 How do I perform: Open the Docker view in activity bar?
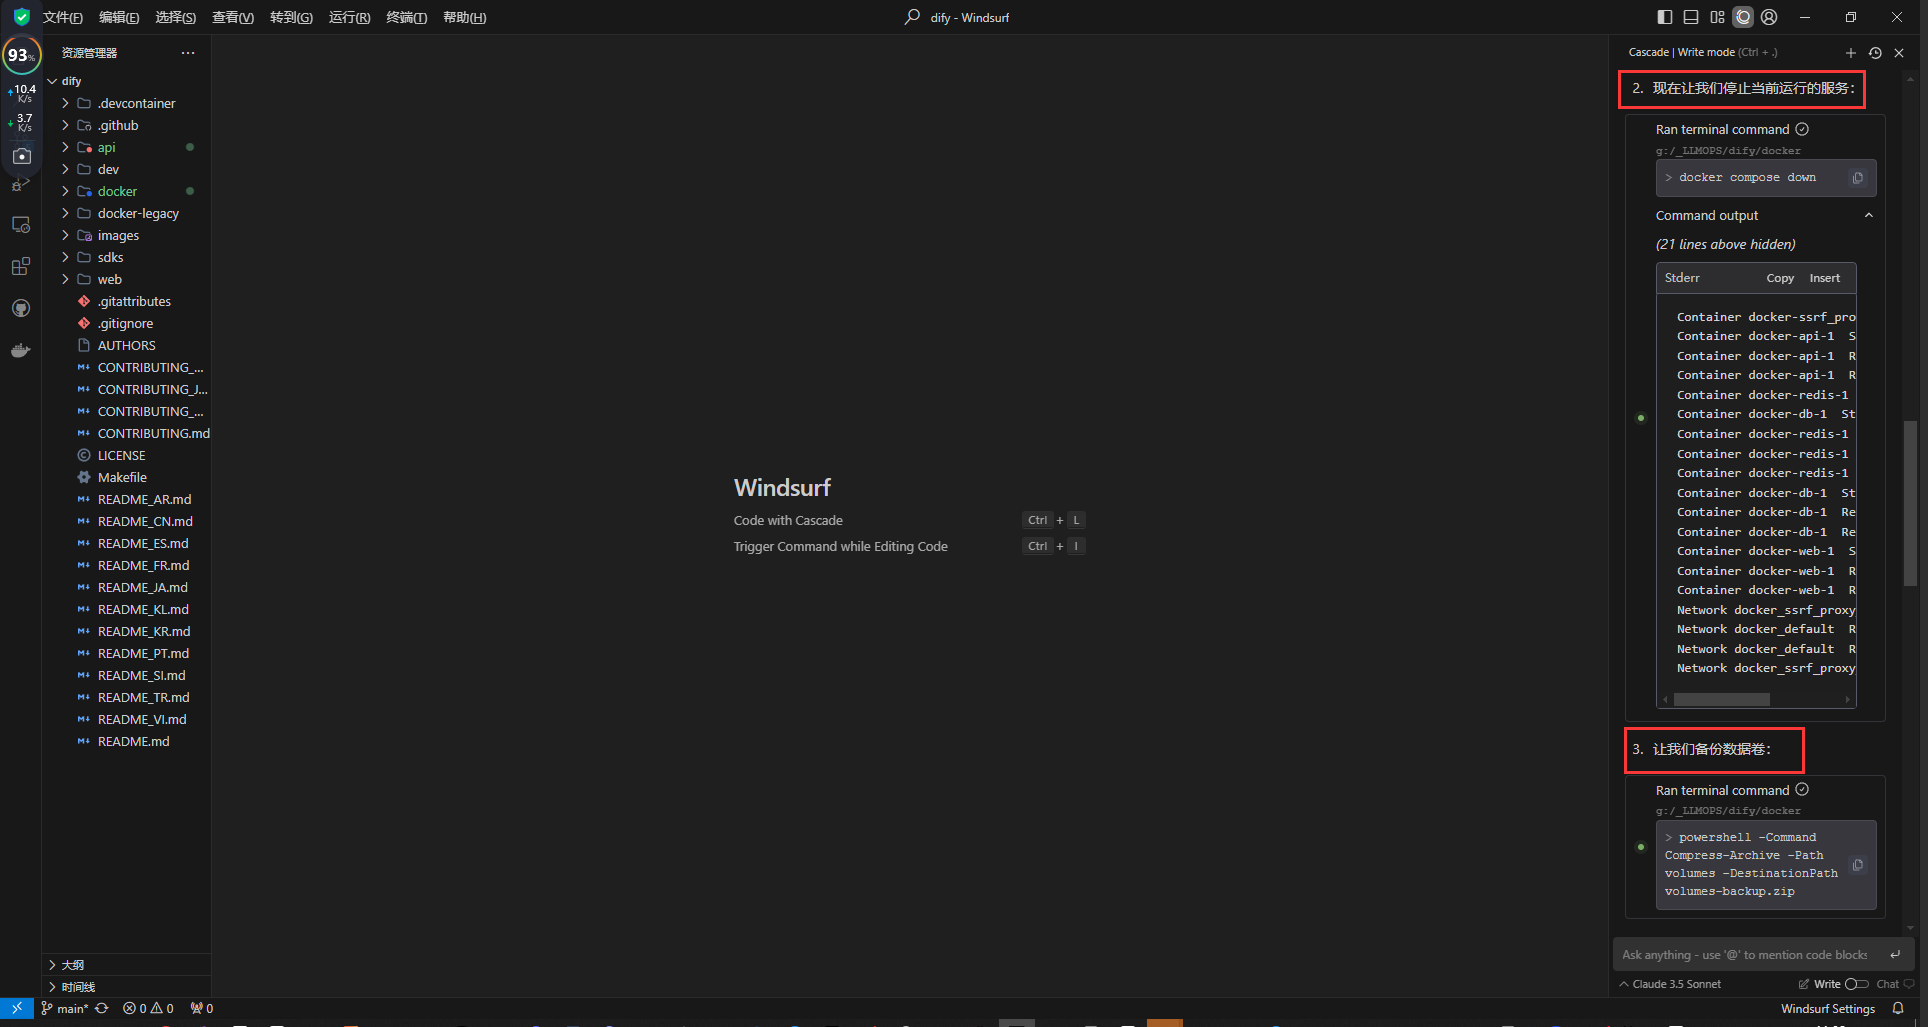coord(21,350)
